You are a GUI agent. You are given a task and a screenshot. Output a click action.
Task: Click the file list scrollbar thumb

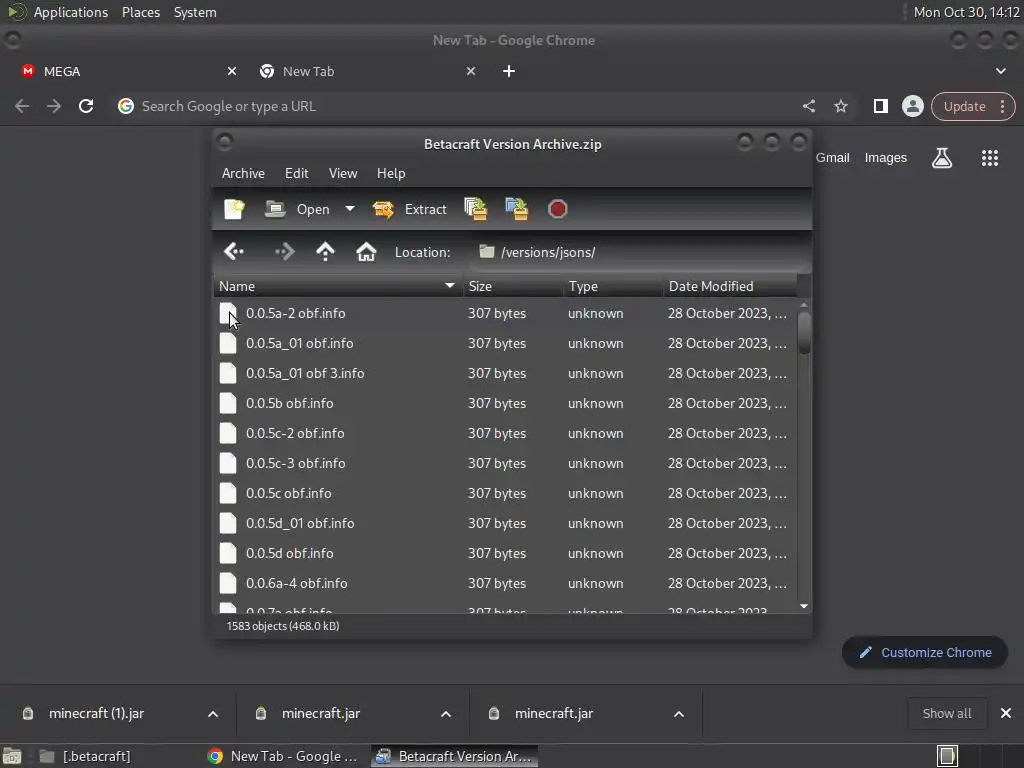pos(804,333)
